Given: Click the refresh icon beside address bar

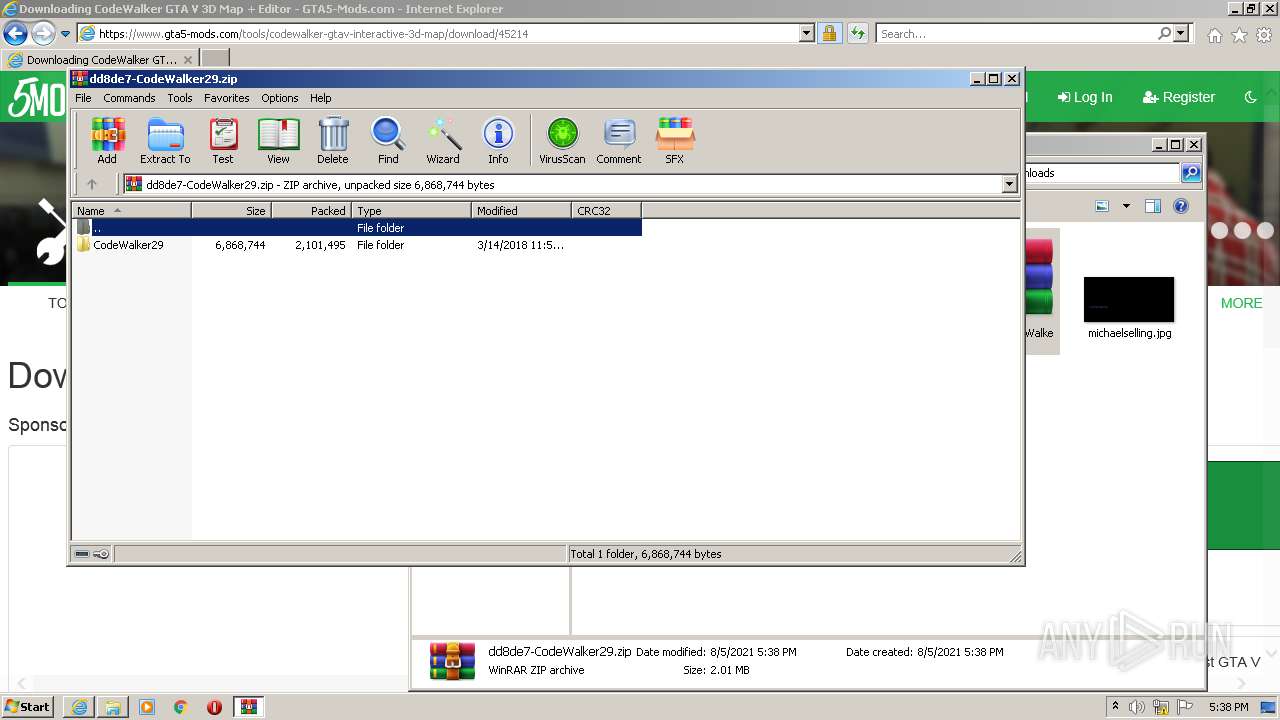Looking at the screenshot, I should coord(857,33).
